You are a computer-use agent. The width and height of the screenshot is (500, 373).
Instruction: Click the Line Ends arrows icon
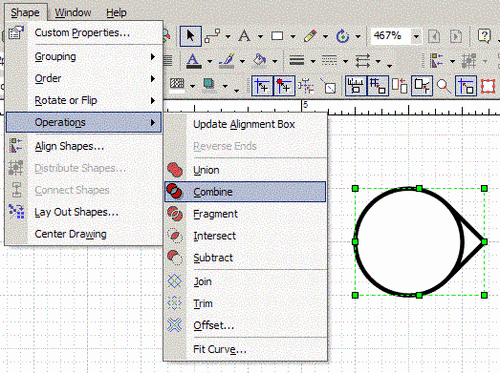(x=362, y=61)
